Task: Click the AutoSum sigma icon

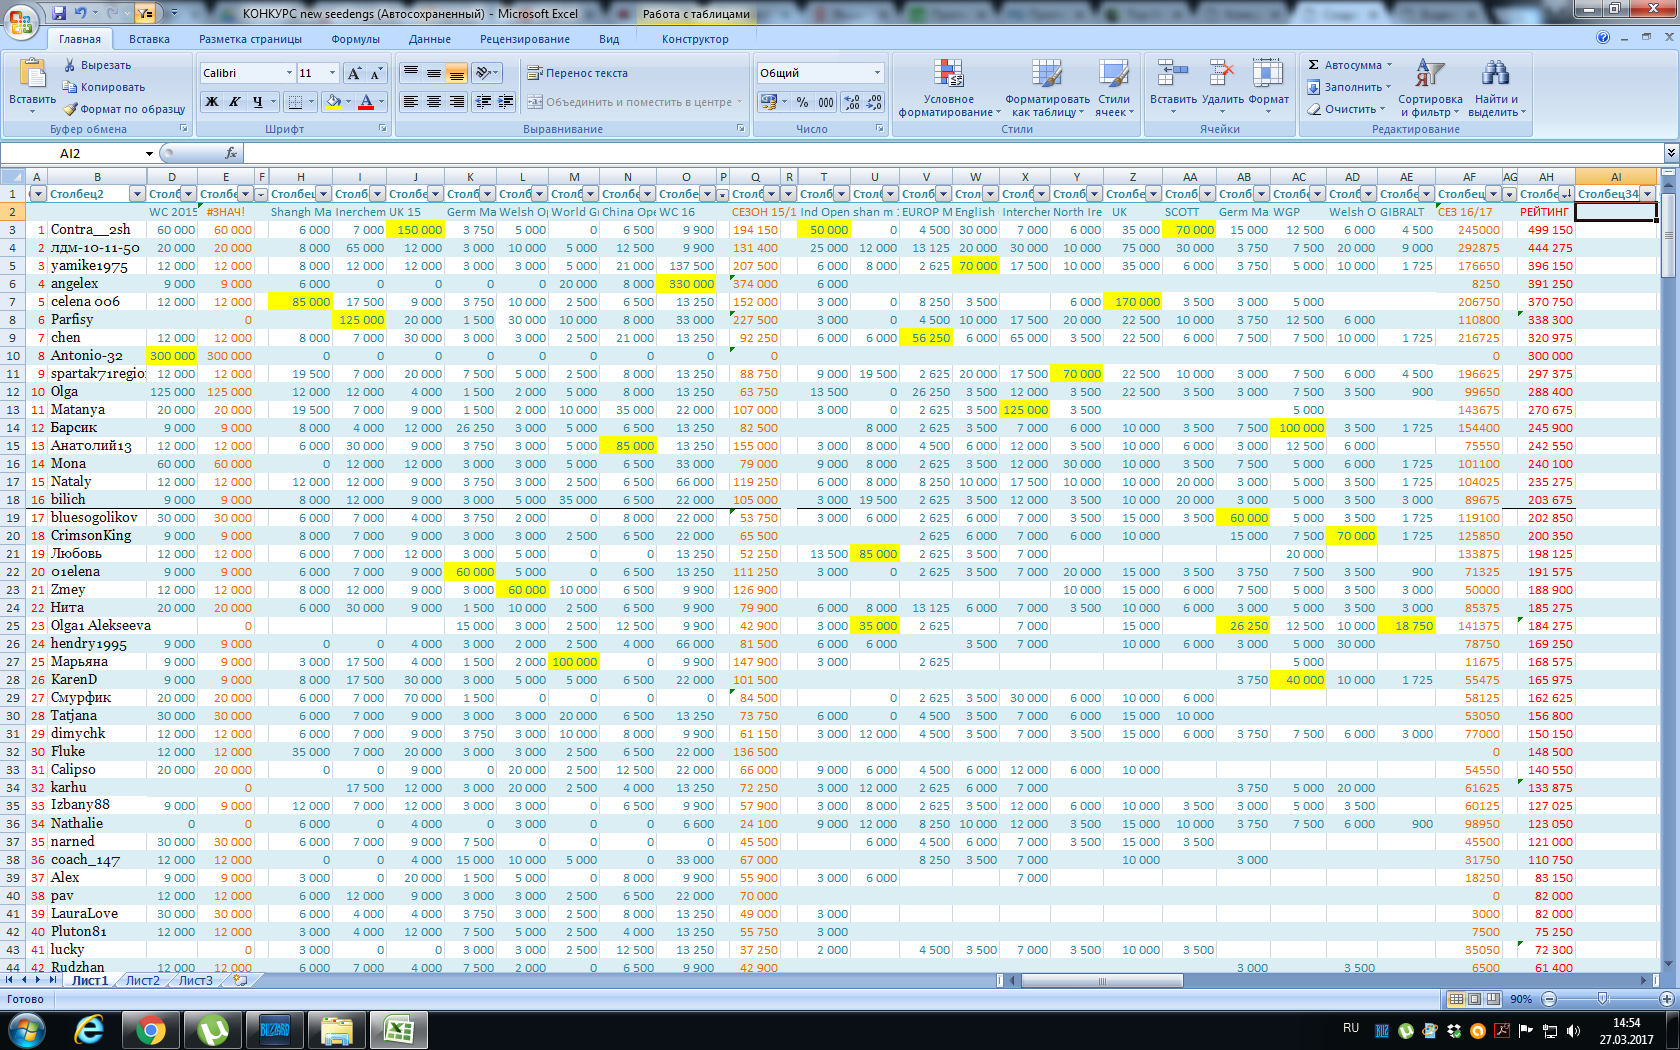Action: 1314,65
